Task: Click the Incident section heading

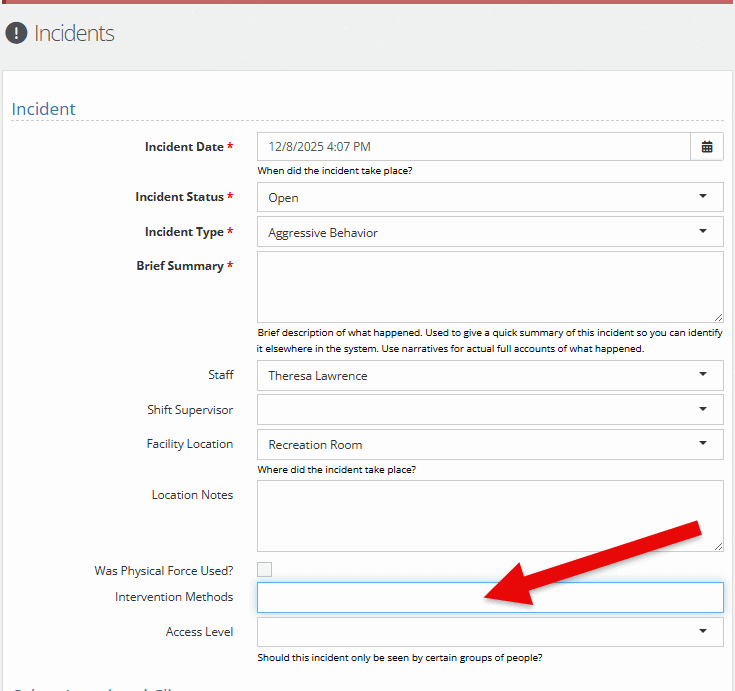Action: (43, 109)
